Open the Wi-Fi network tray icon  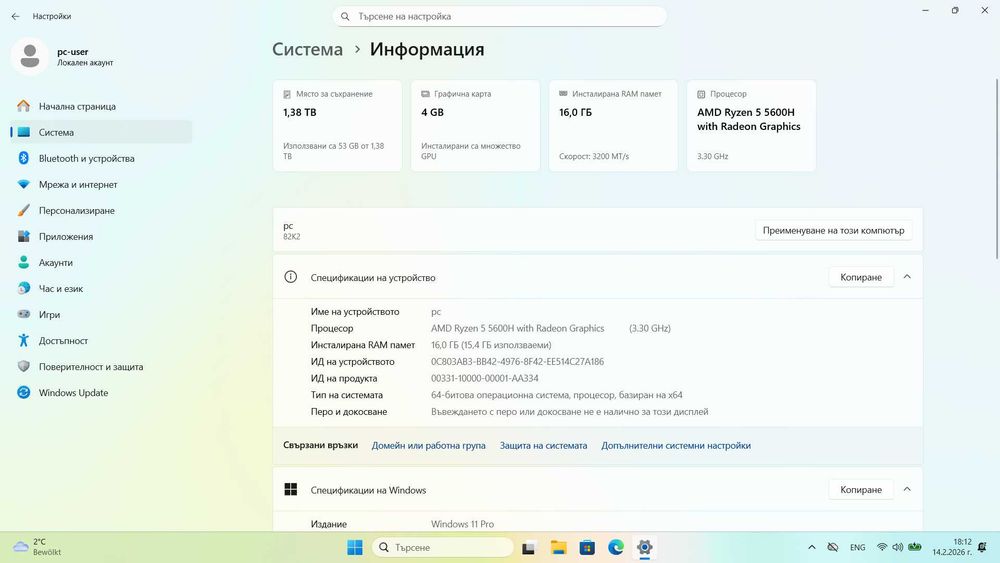tap(882, 547)
